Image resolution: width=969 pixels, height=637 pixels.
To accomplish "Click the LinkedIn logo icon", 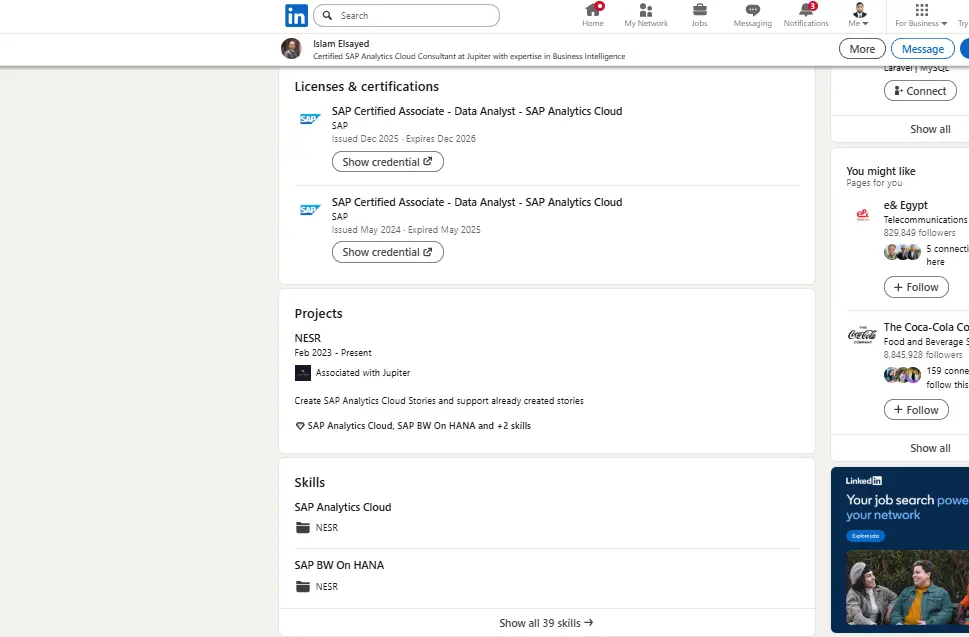I will pos(296,15).
